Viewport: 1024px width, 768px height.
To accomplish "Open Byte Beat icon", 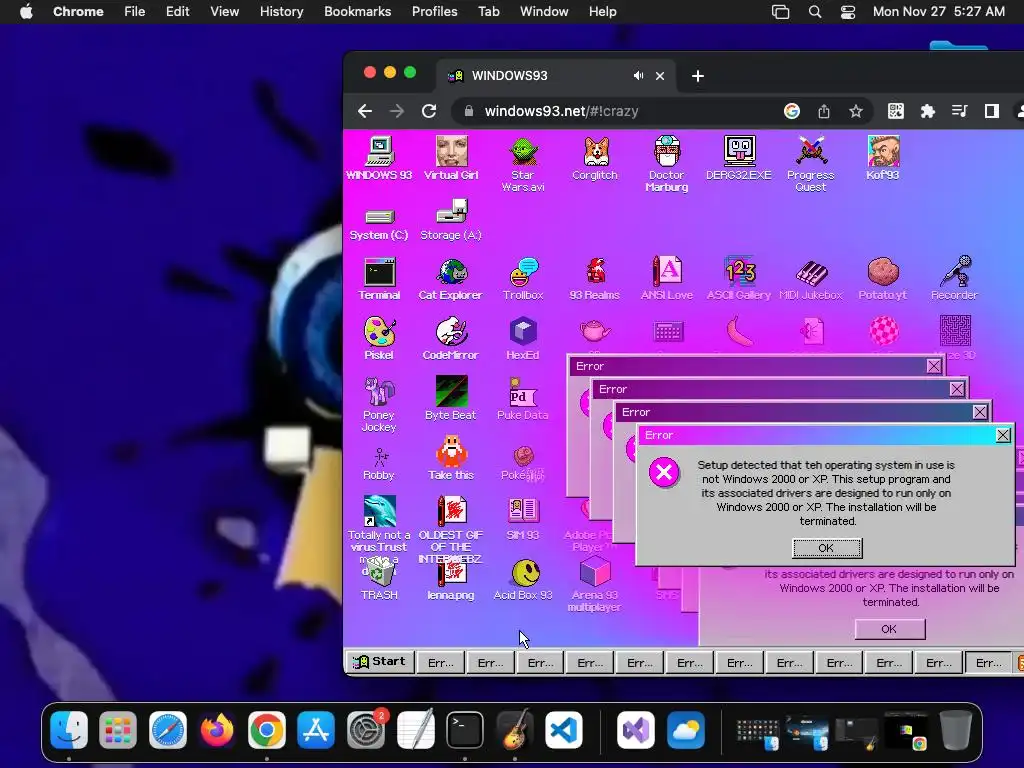I will pos(451,398).
